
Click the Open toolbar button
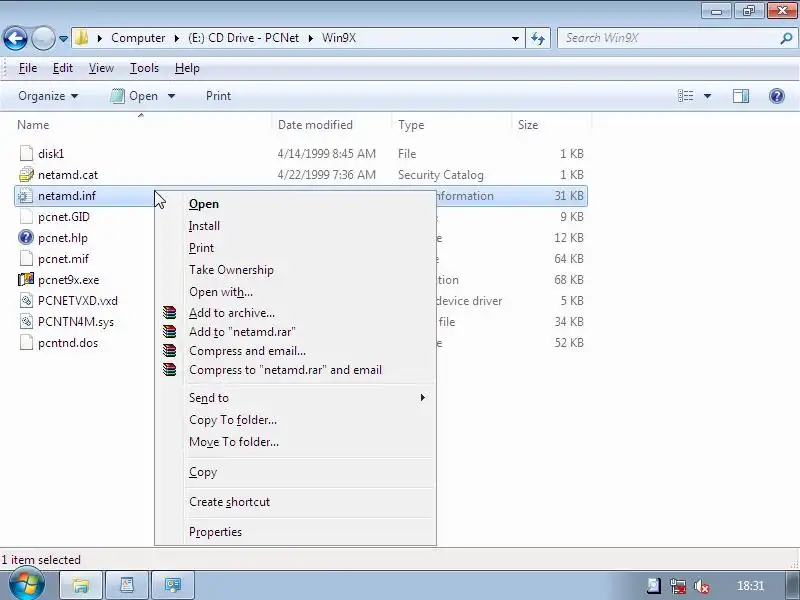coord(135,96)
